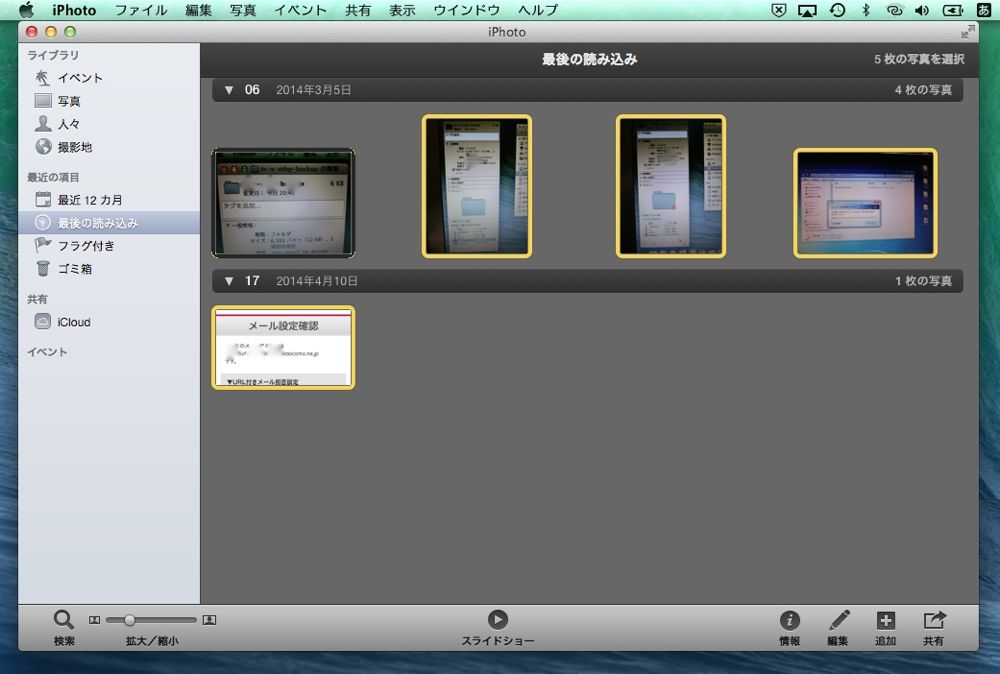1000x674 pixels.
Task: Open the 情報 info panel
Action: pyautogui.click(x=790, y=620)
